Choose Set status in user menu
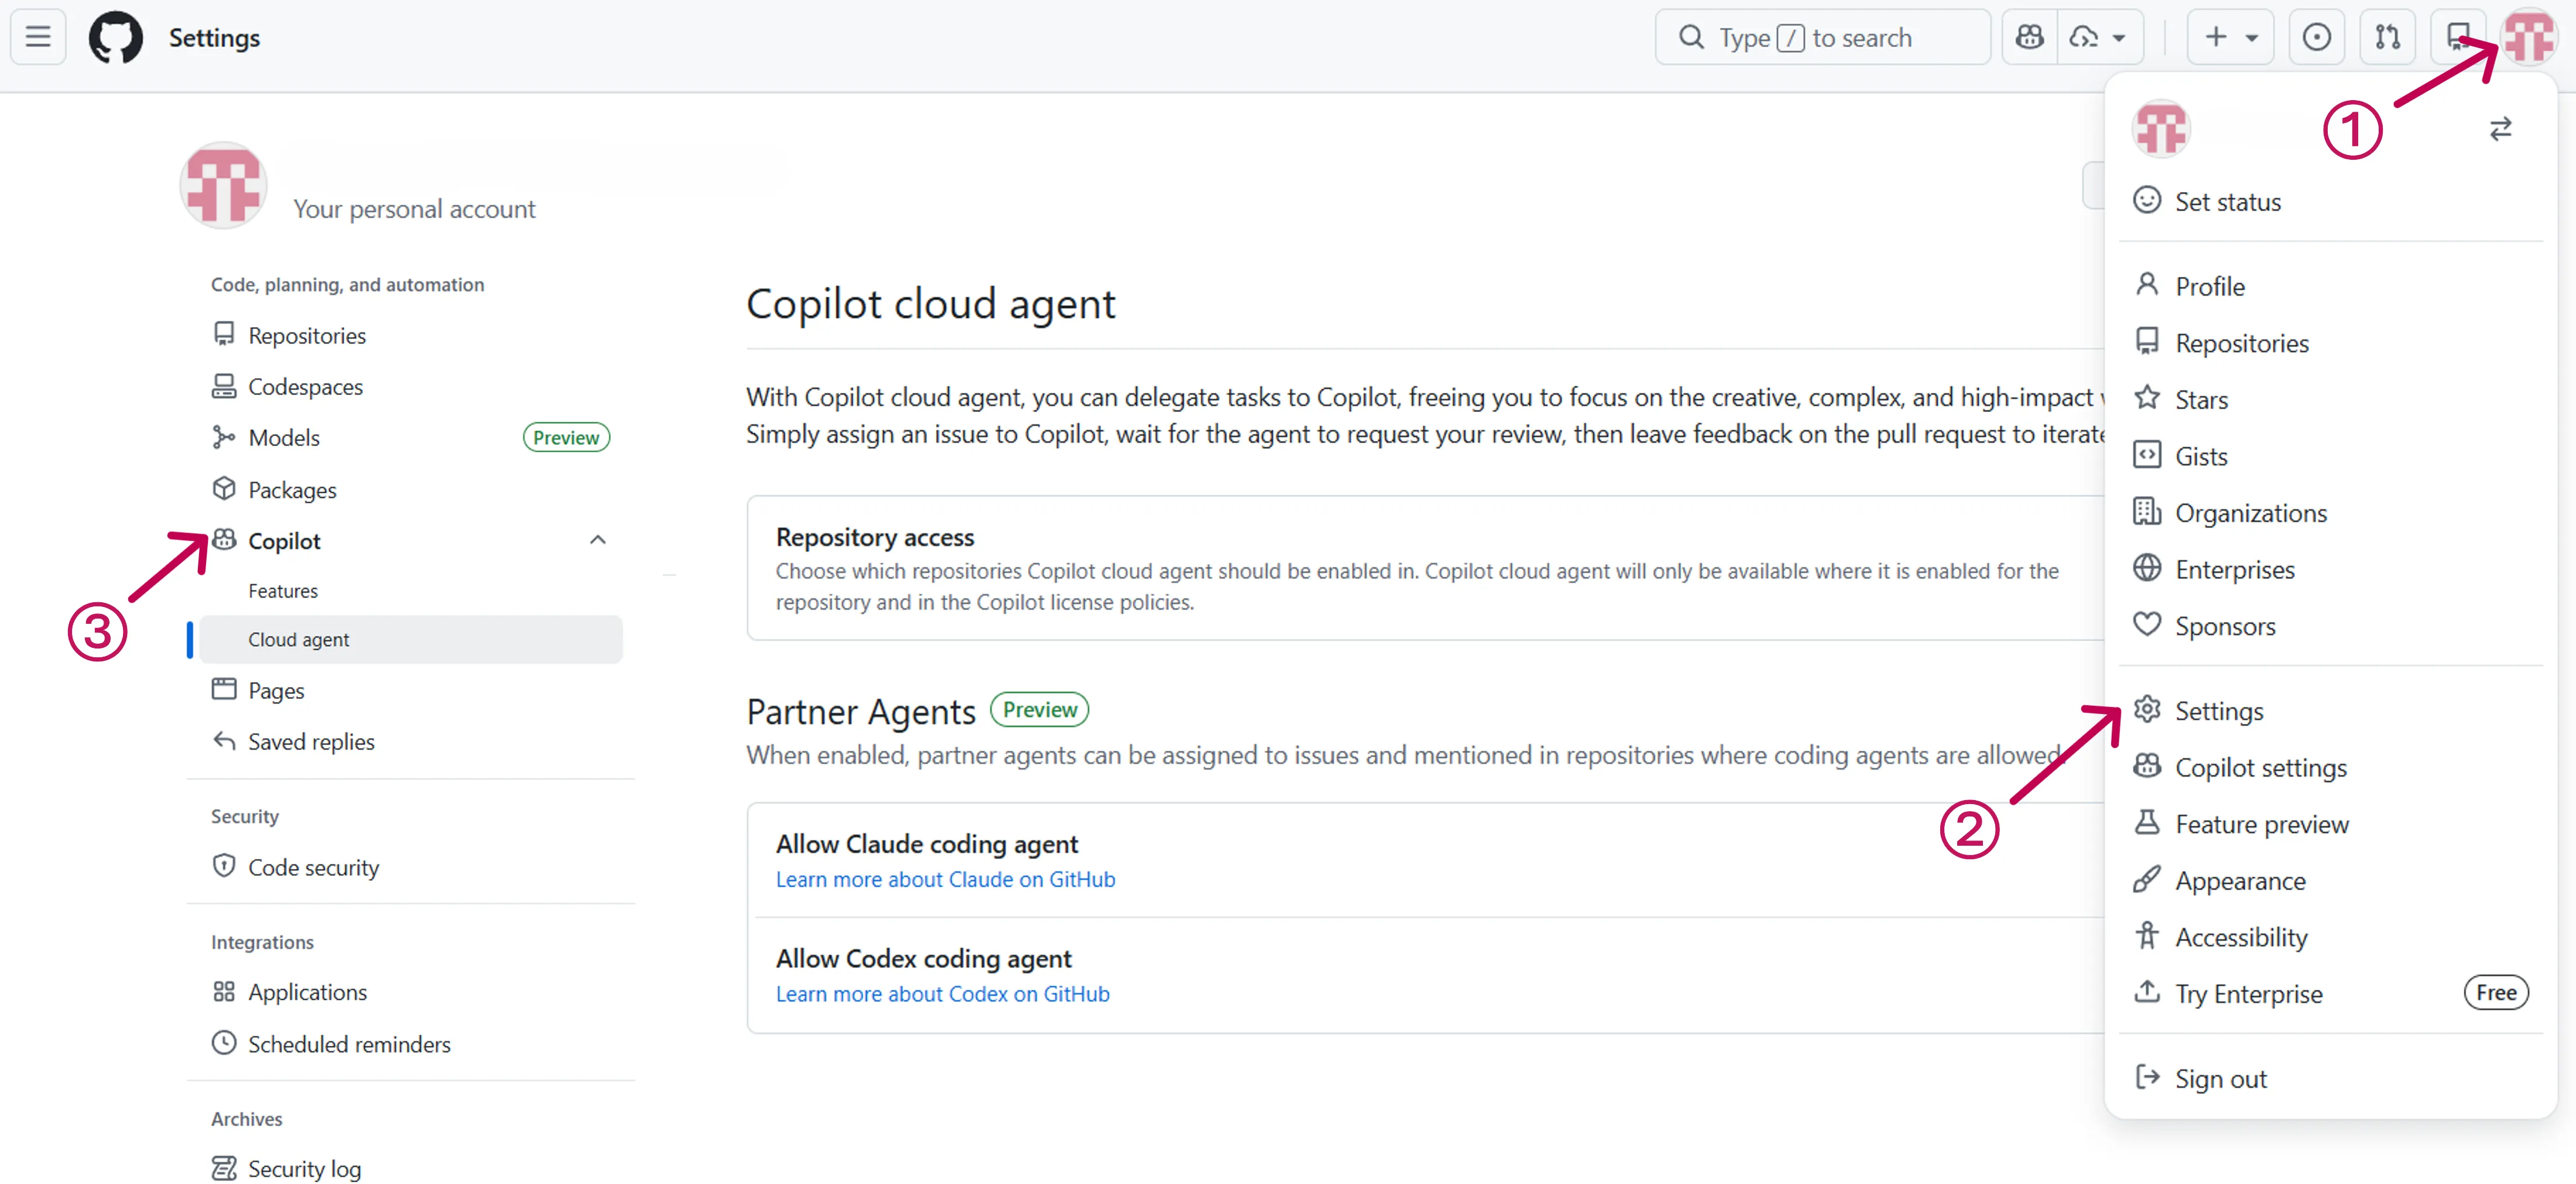The image size is (2576, 1184). (x=2330, y=201)
